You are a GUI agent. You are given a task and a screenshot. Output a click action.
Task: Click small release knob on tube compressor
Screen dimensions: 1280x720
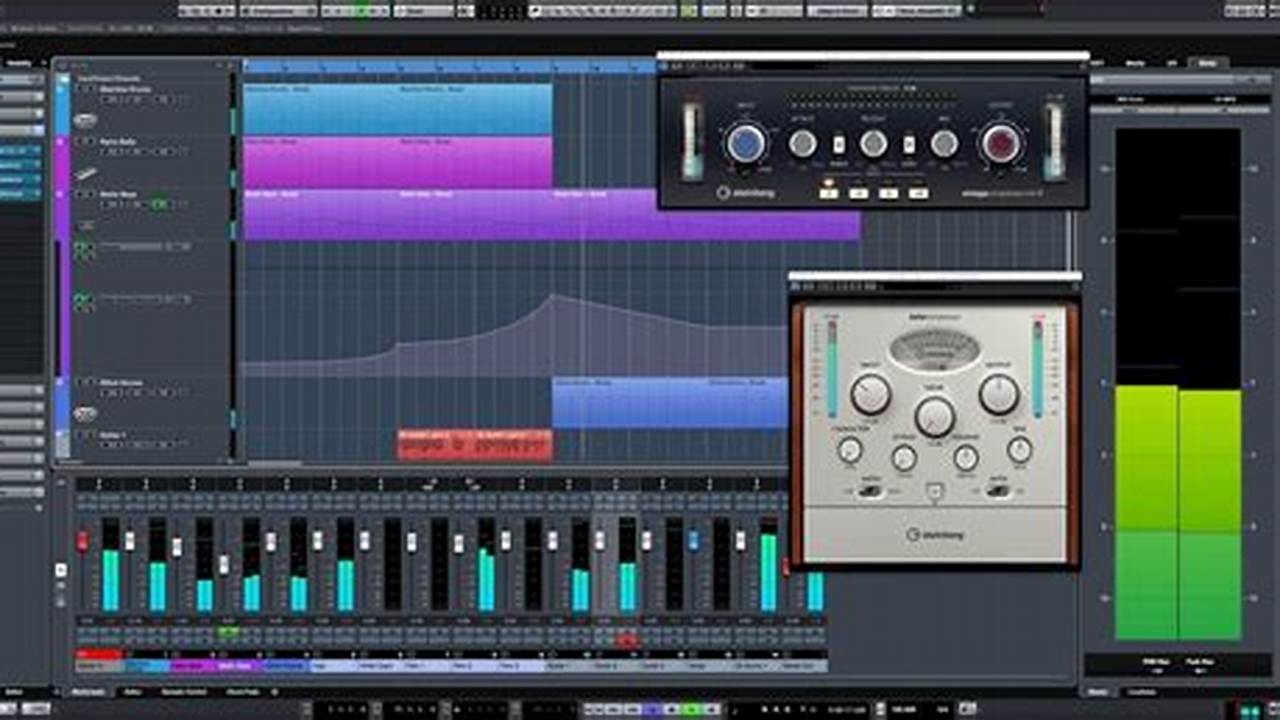[x=966, y=458]
